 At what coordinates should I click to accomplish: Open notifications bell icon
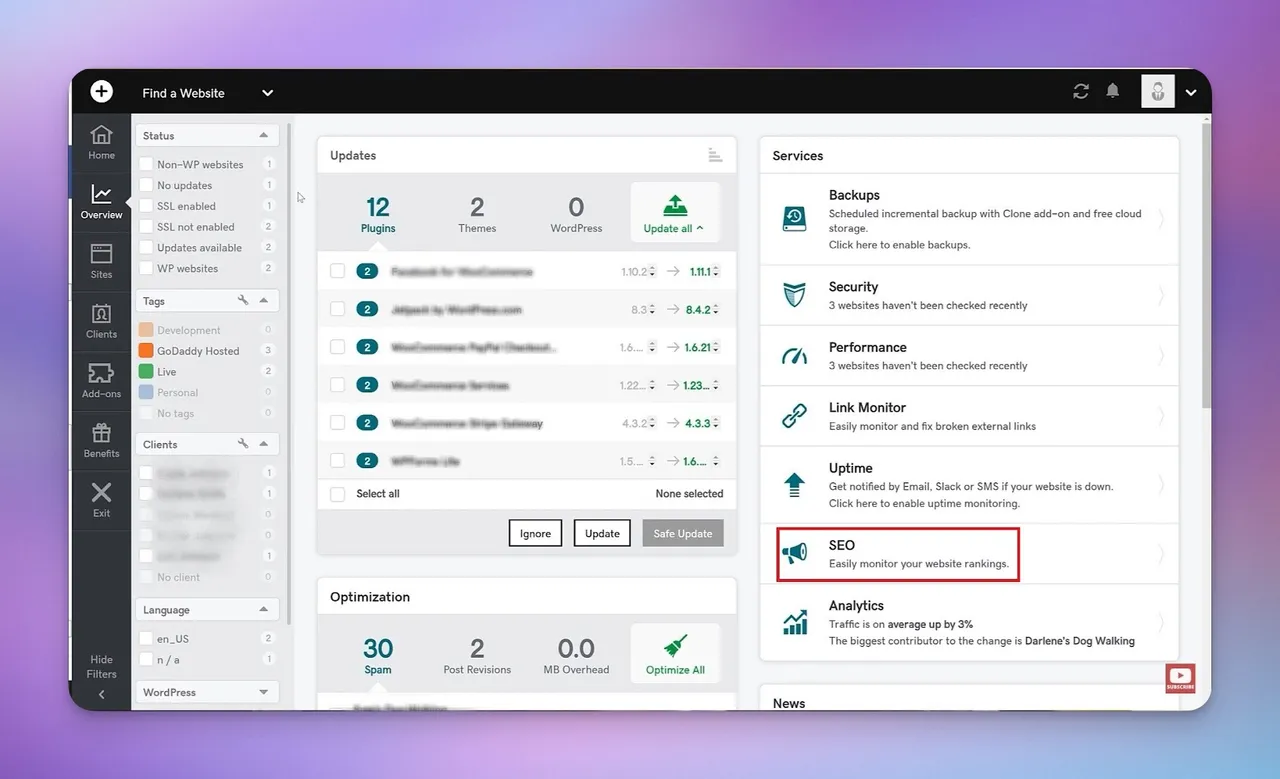(x=1113, y=92)
